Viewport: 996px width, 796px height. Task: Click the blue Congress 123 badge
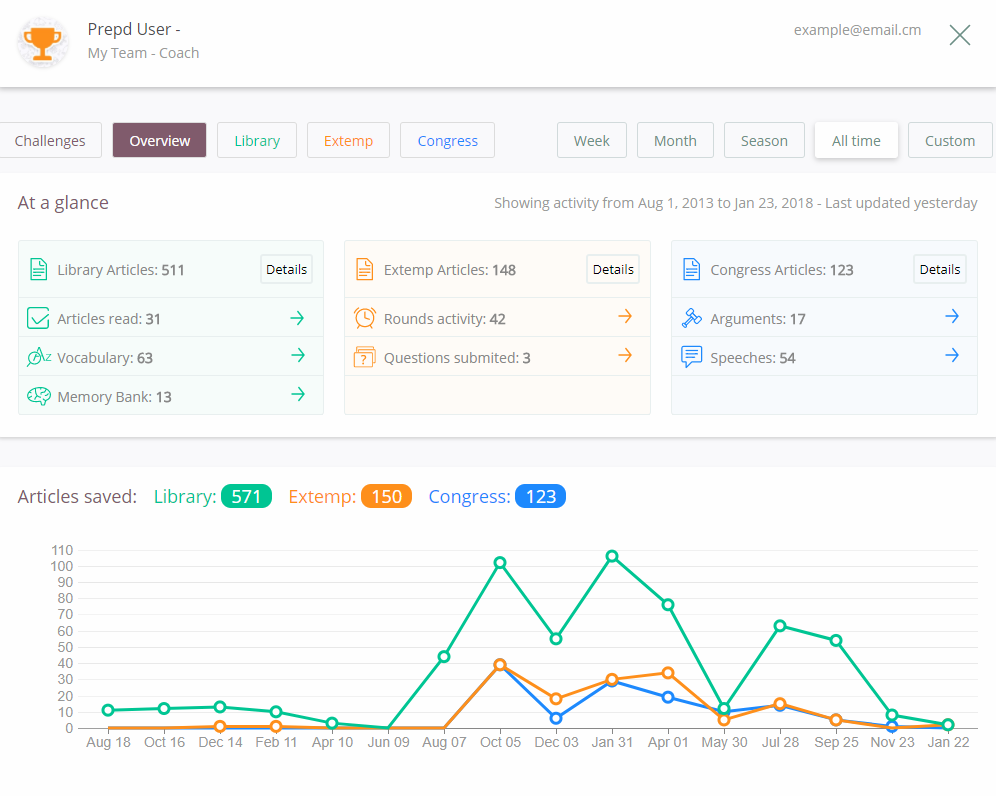point(541,496)
